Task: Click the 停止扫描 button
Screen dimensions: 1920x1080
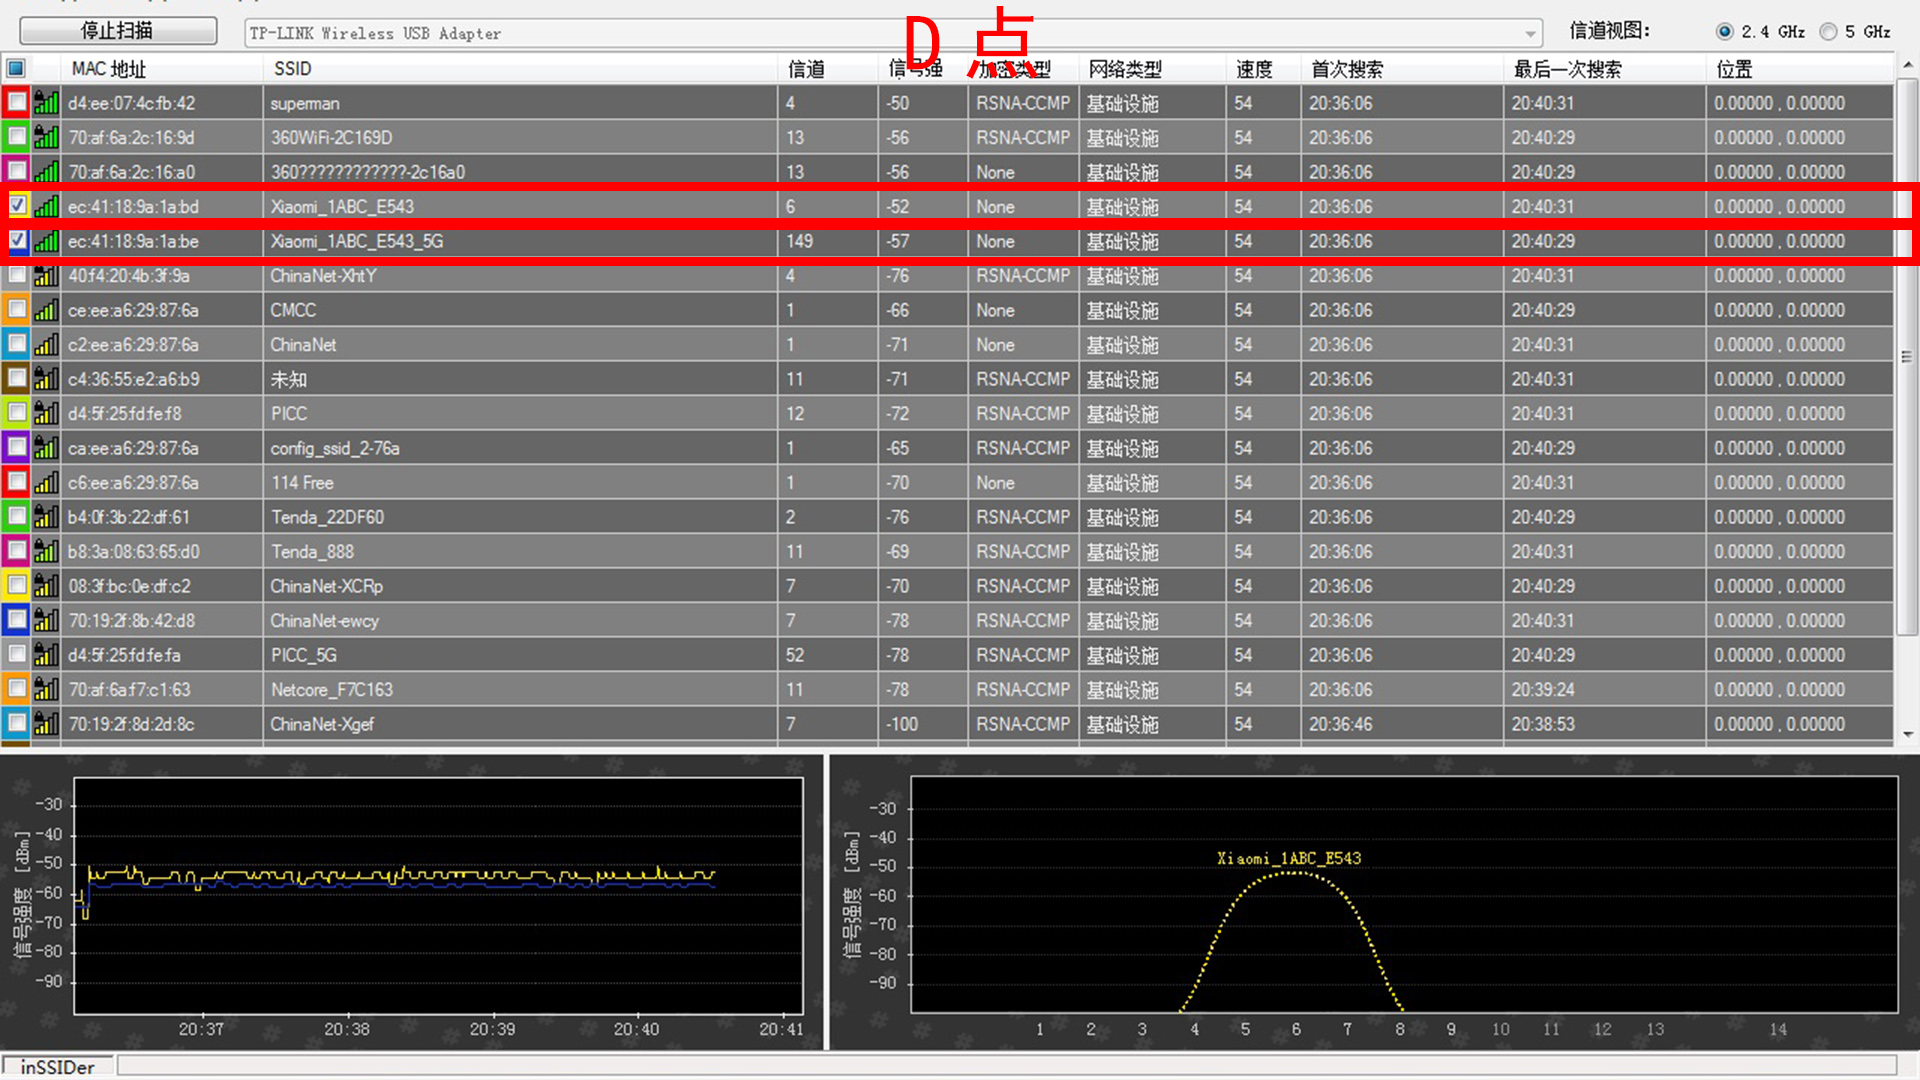Action: point(118,31)
